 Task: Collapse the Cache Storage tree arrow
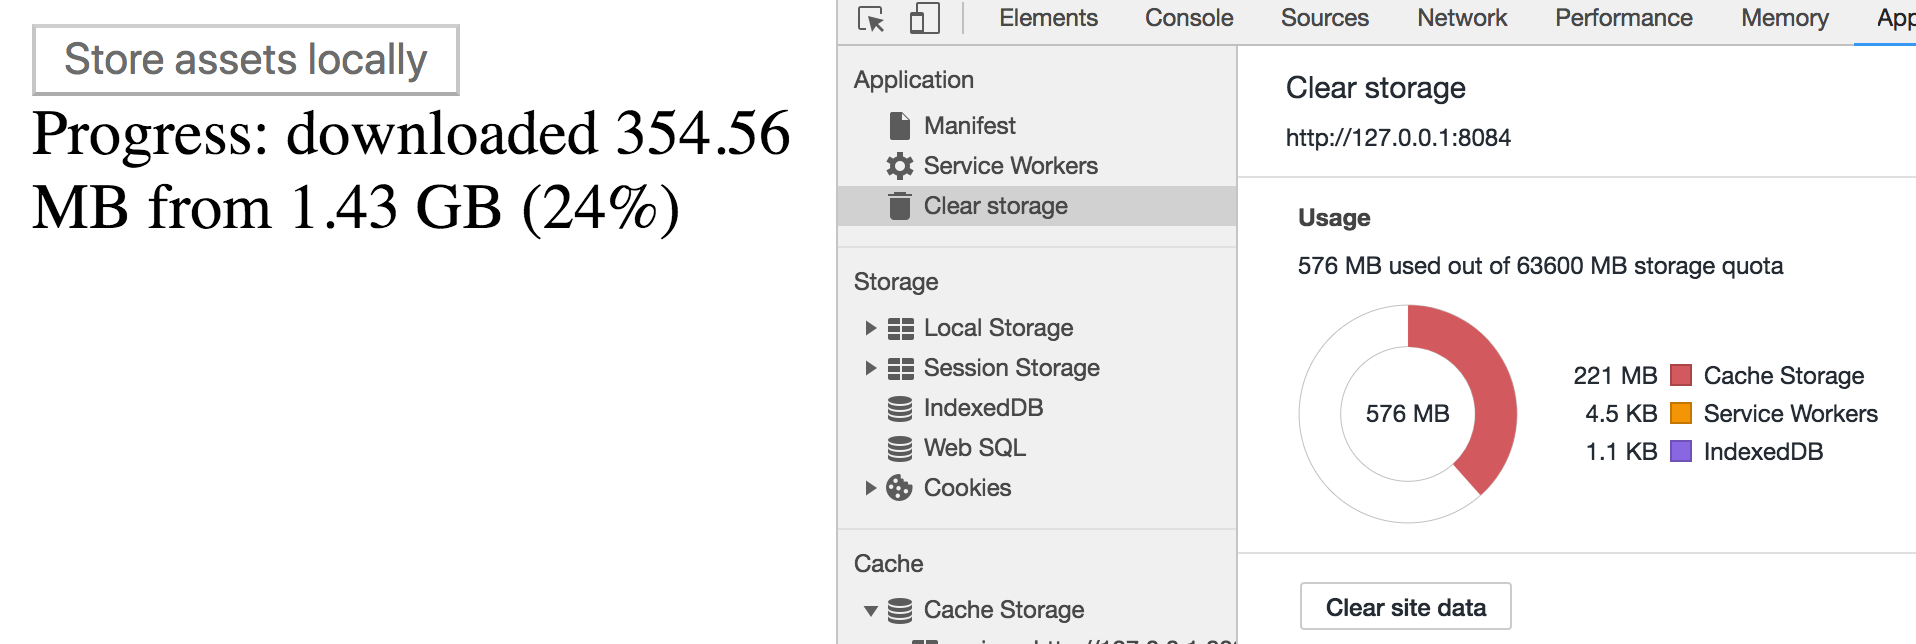pos(870,610)
